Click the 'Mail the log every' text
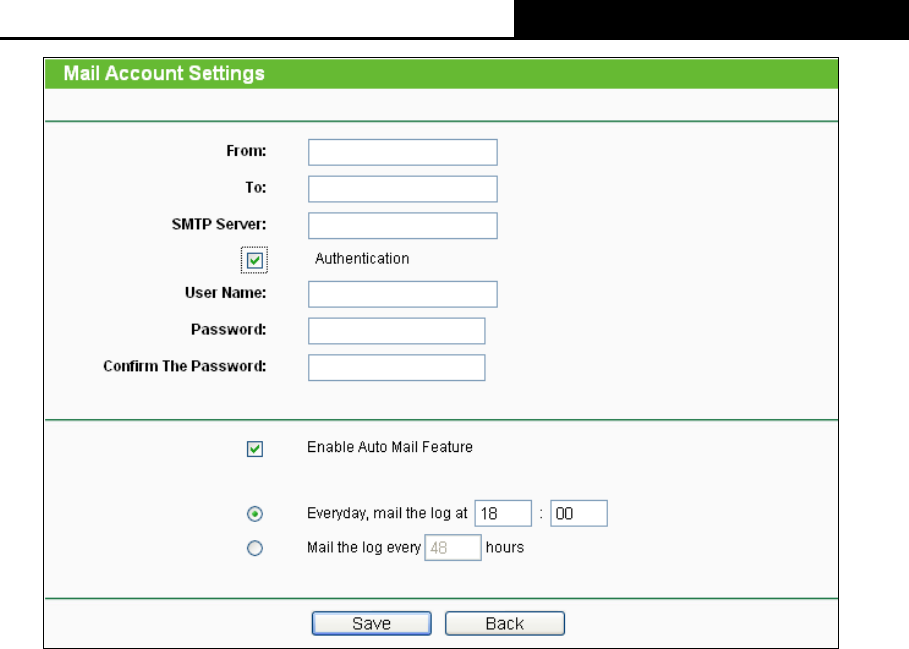Screen dimensions: 909x649 [x=363, y=548]
